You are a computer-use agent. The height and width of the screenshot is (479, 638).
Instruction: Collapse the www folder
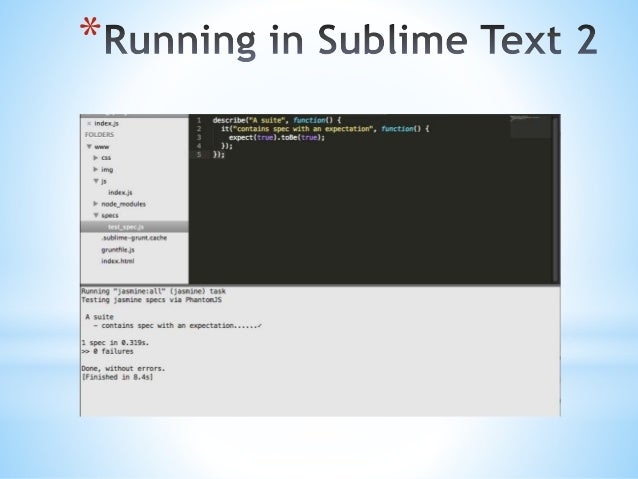click(x=89, y=147)
